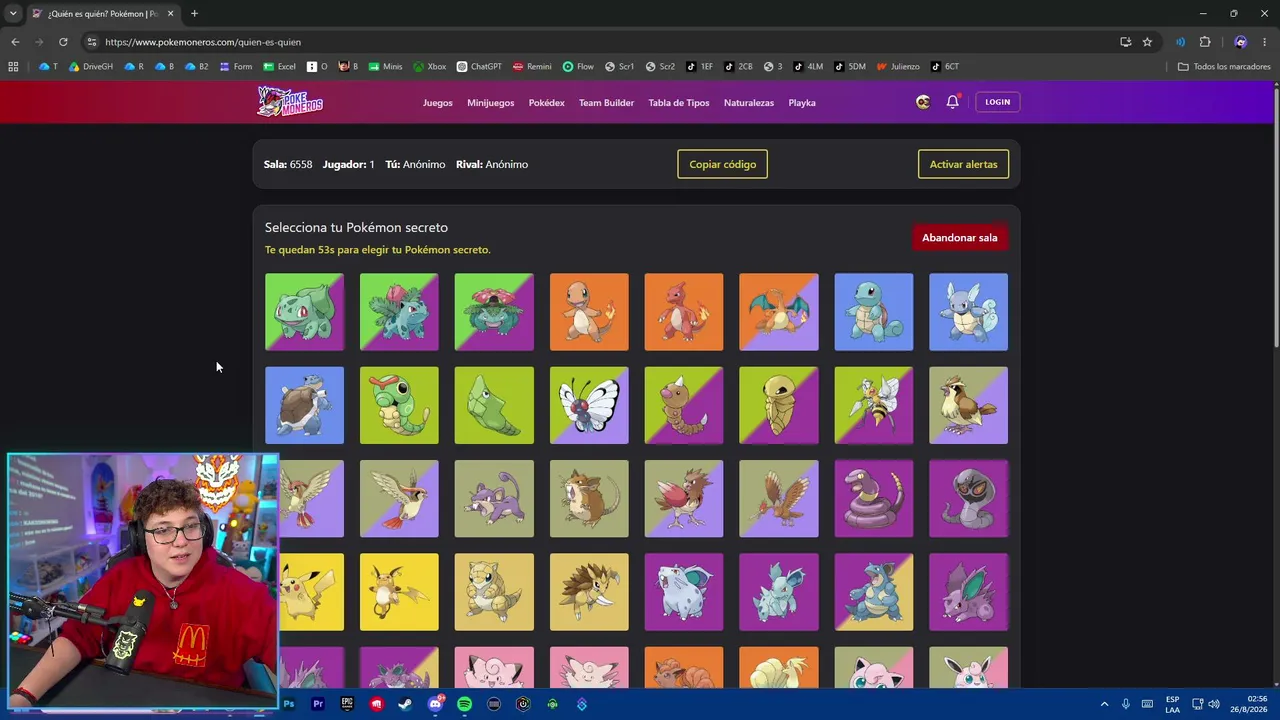The image size is (1280, 720).
Task: Expand the tab search dropdown
Action: [13, 14]
